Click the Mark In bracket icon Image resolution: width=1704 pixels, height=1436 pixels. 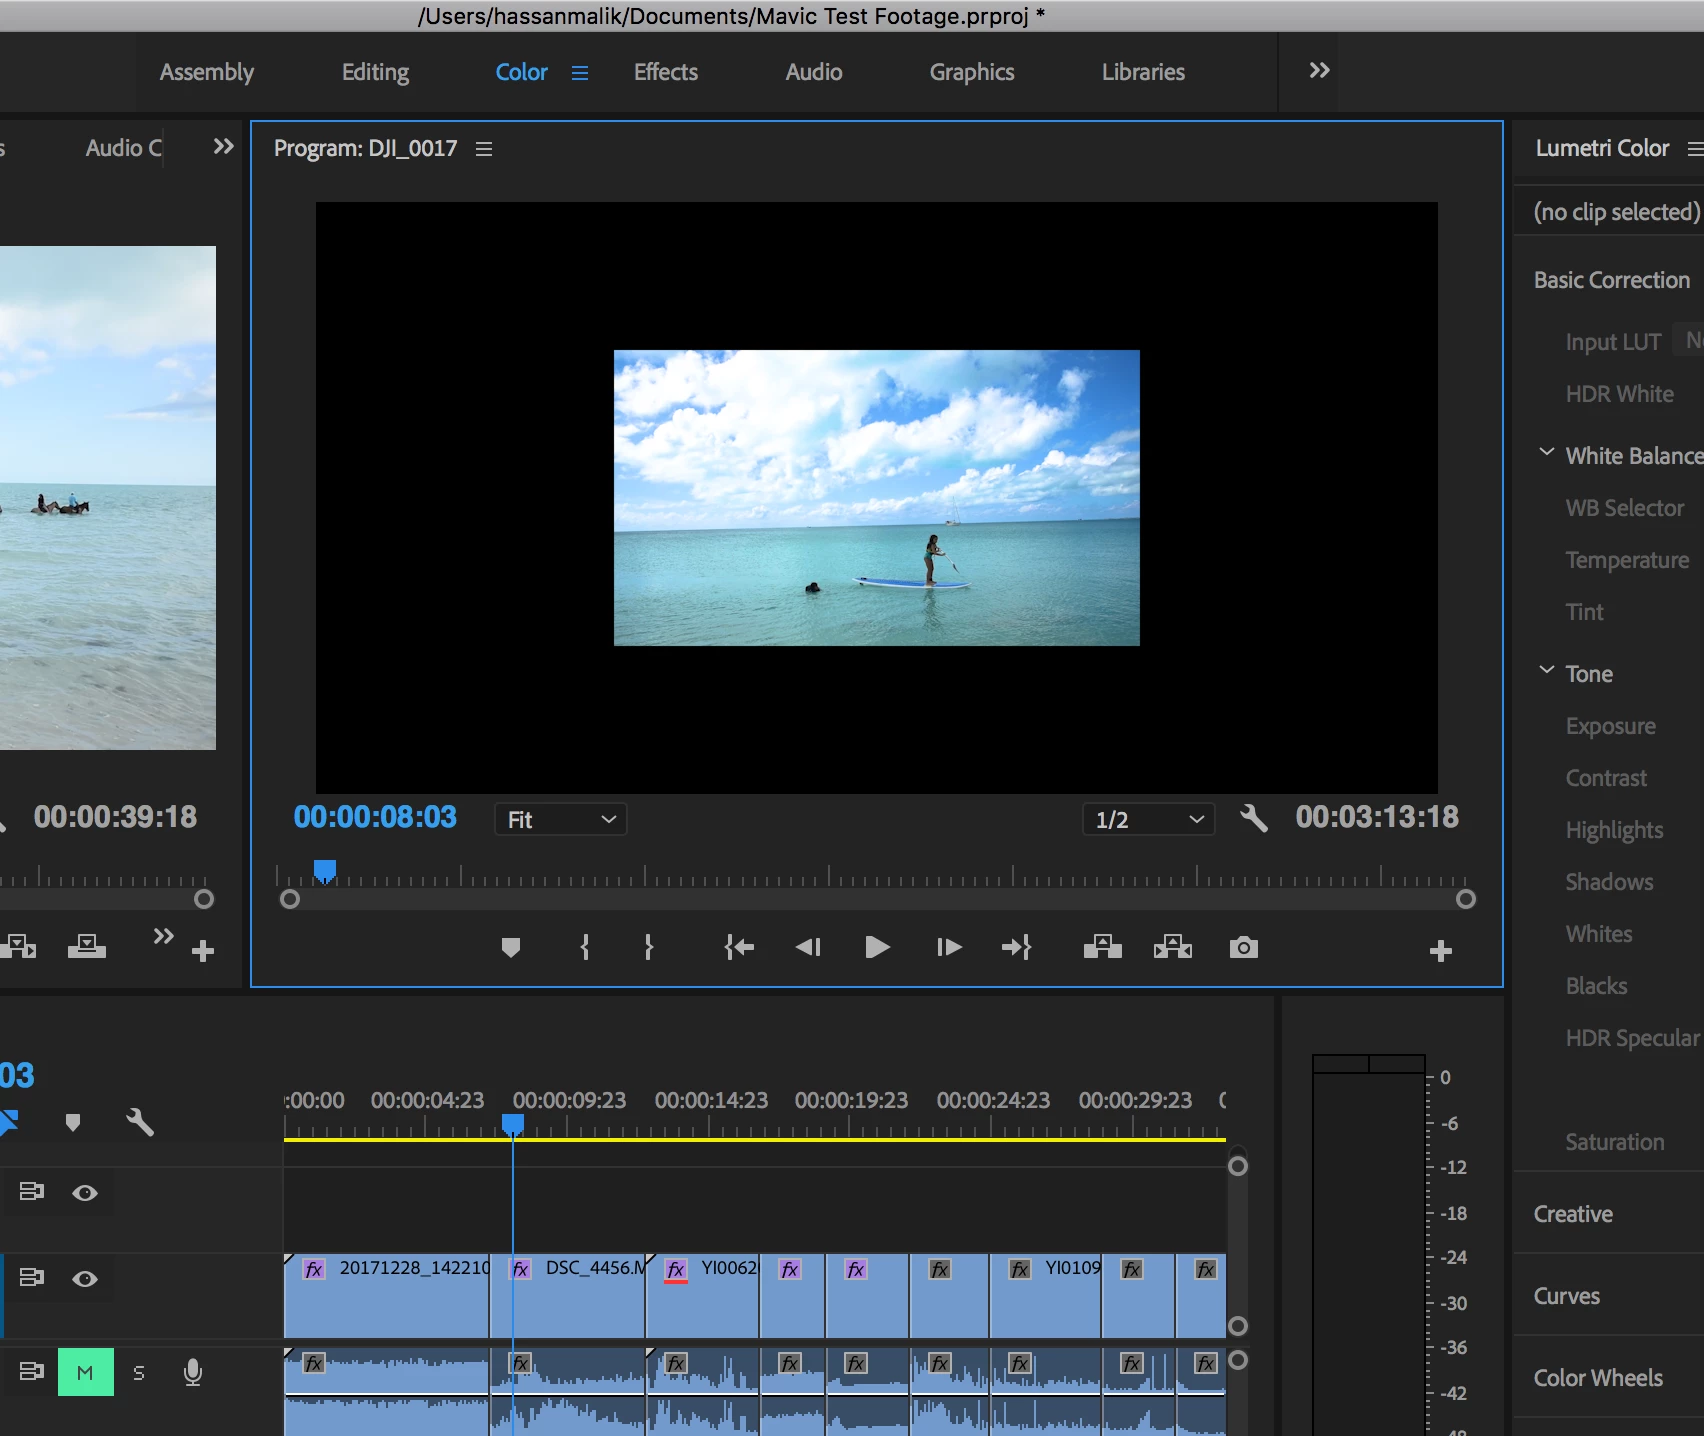(x=585, y=947)
